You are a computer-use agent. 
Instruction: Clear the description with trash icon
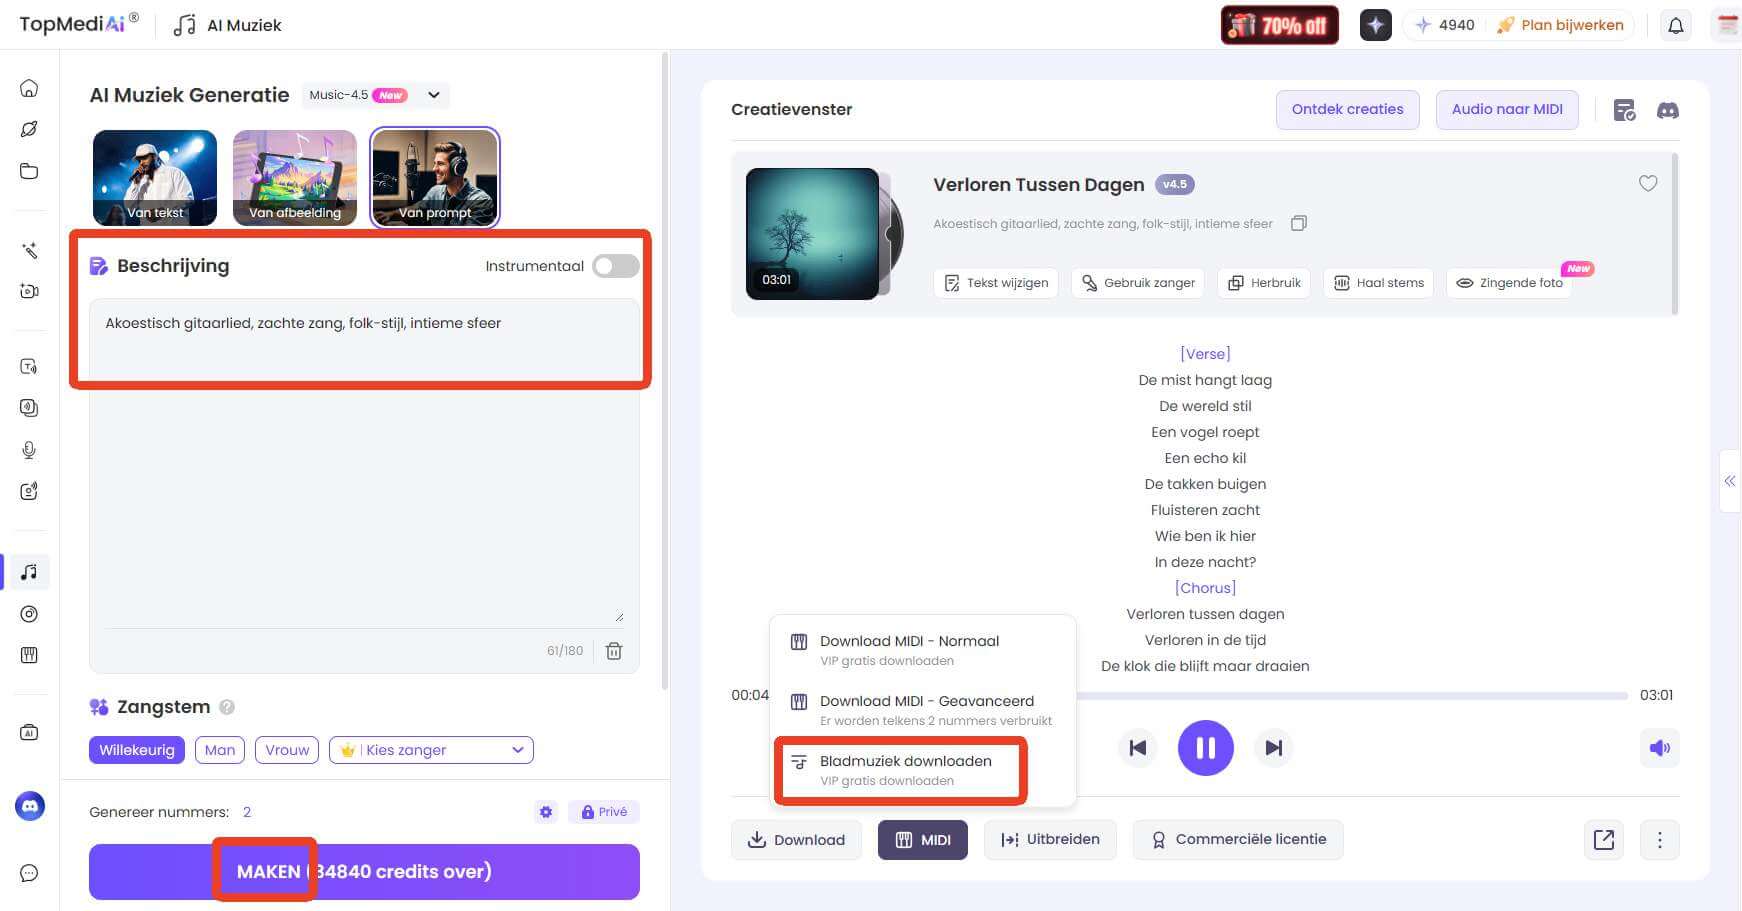tap(614, 651)
